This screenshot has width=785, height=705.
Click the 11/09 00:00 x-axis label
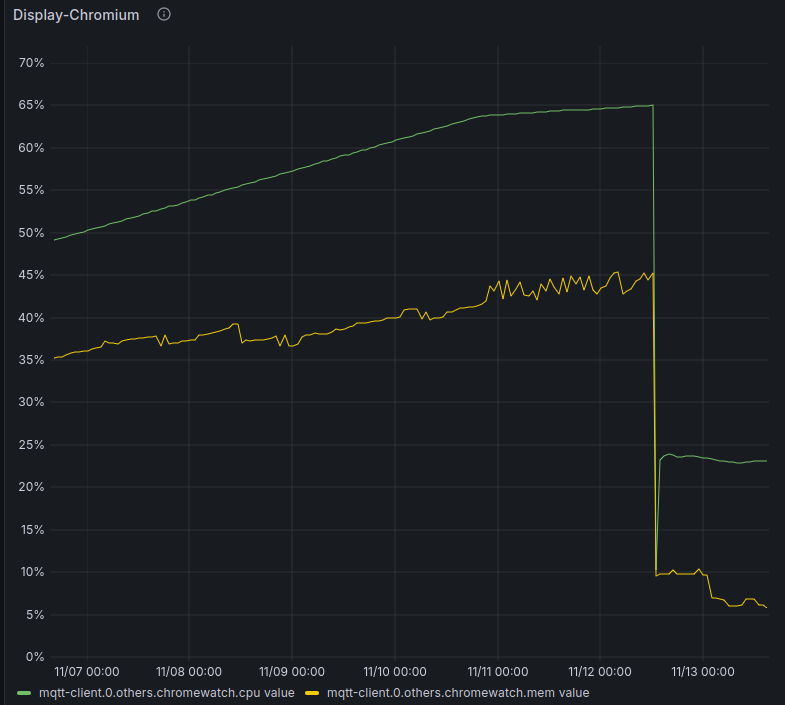(291, 673)
